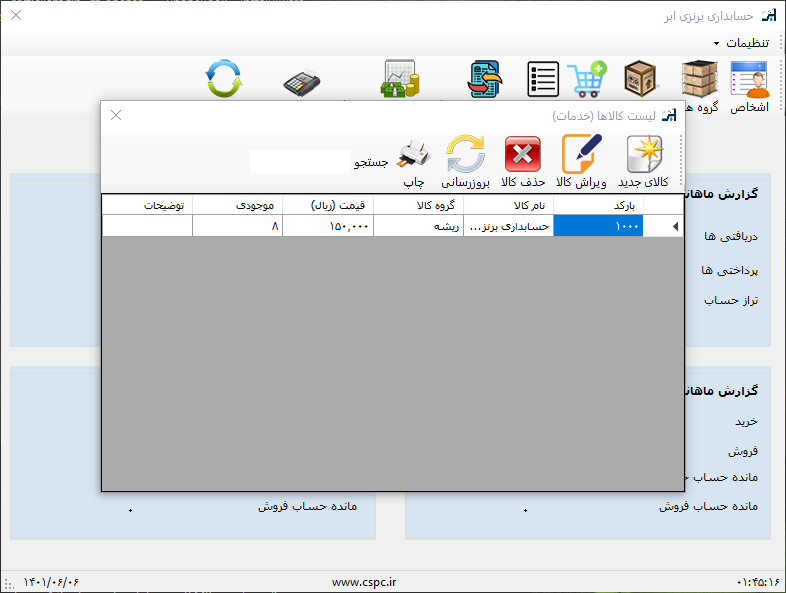The width and height of the screenshot is (786, 593).
Task: Open the تنظیمات settings menu
Action: [x=744, y=43]
